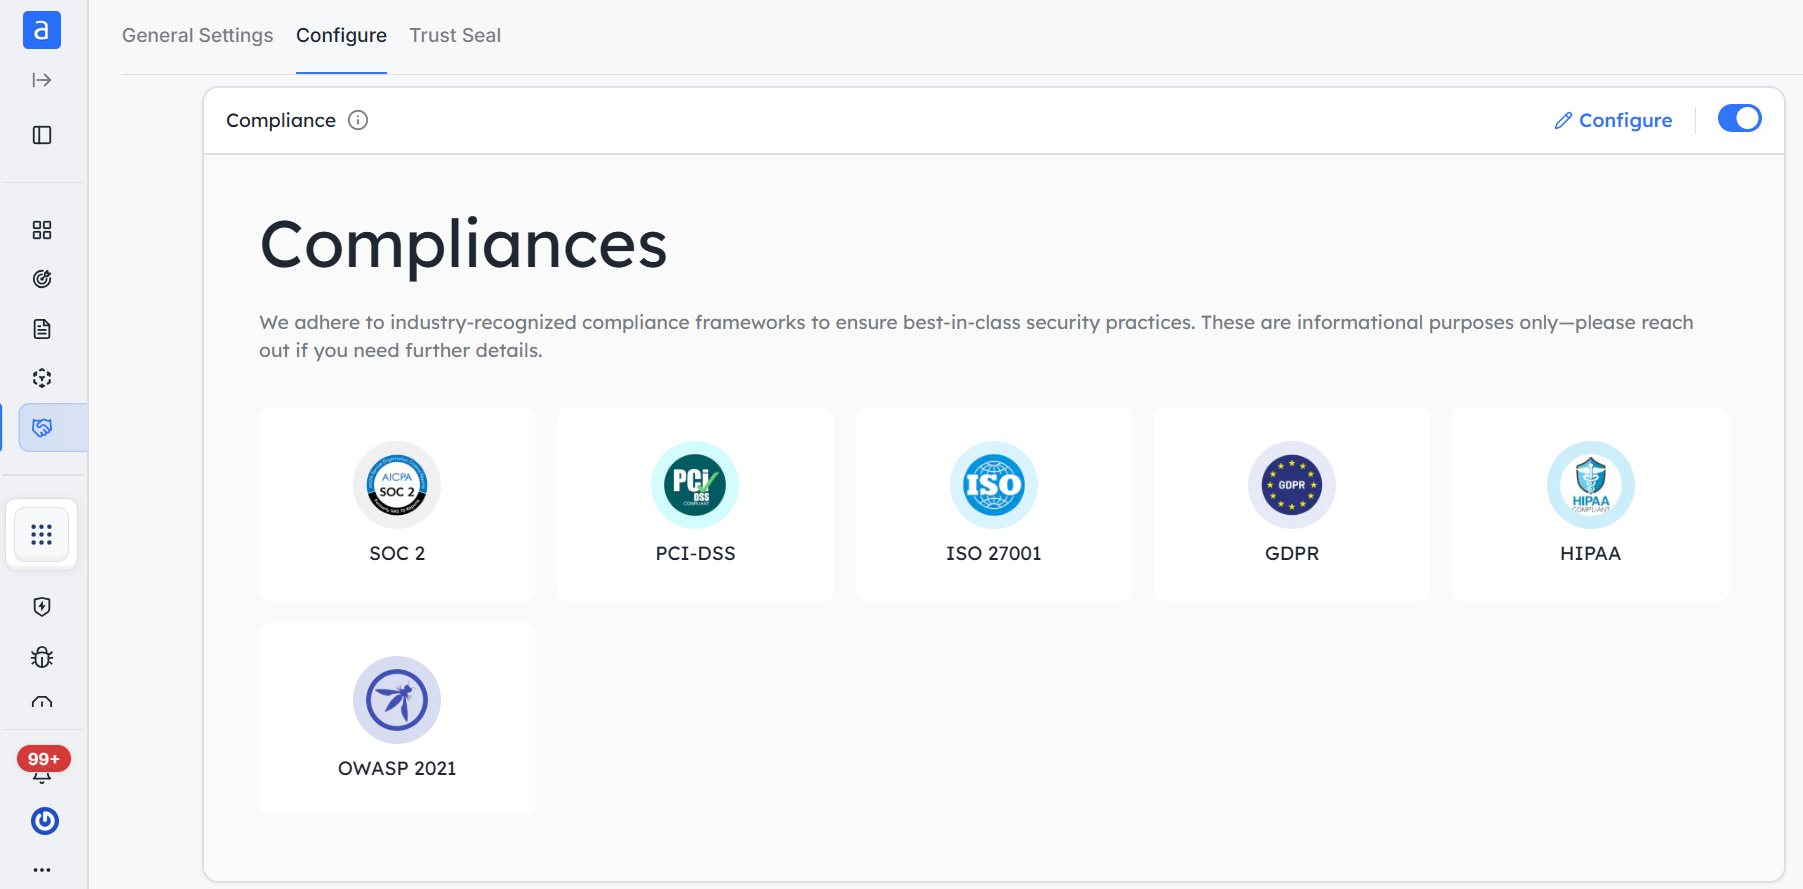The height and width of the screenshot is (889, 1803).
Task: Click the 'Compliances' heading
Action: point(463,245)
